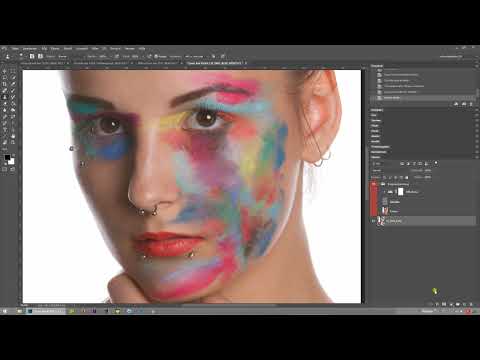This screenshot has width=480, height=360.
Task: Select the Crop tool
Action: click(5, 84)
